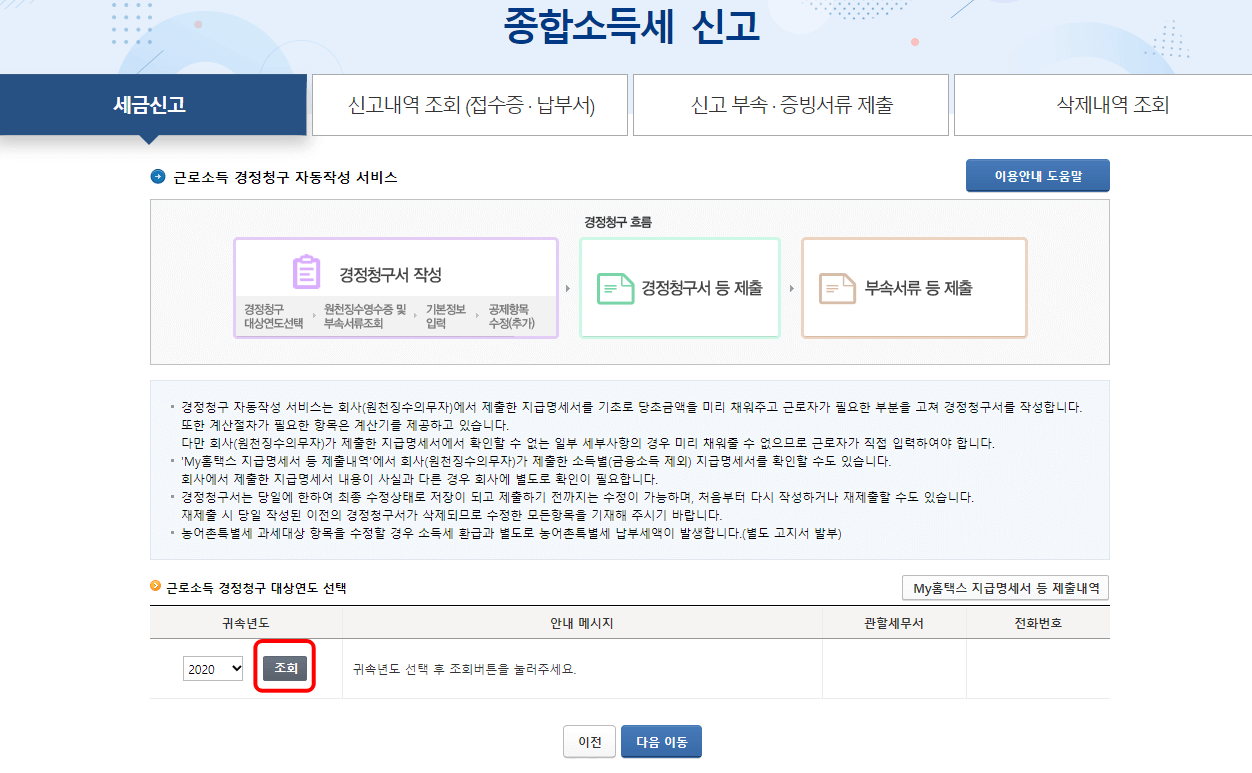Open 이용안내 도움말
Screen dimensions: 1252x773
click(1037, 175)
